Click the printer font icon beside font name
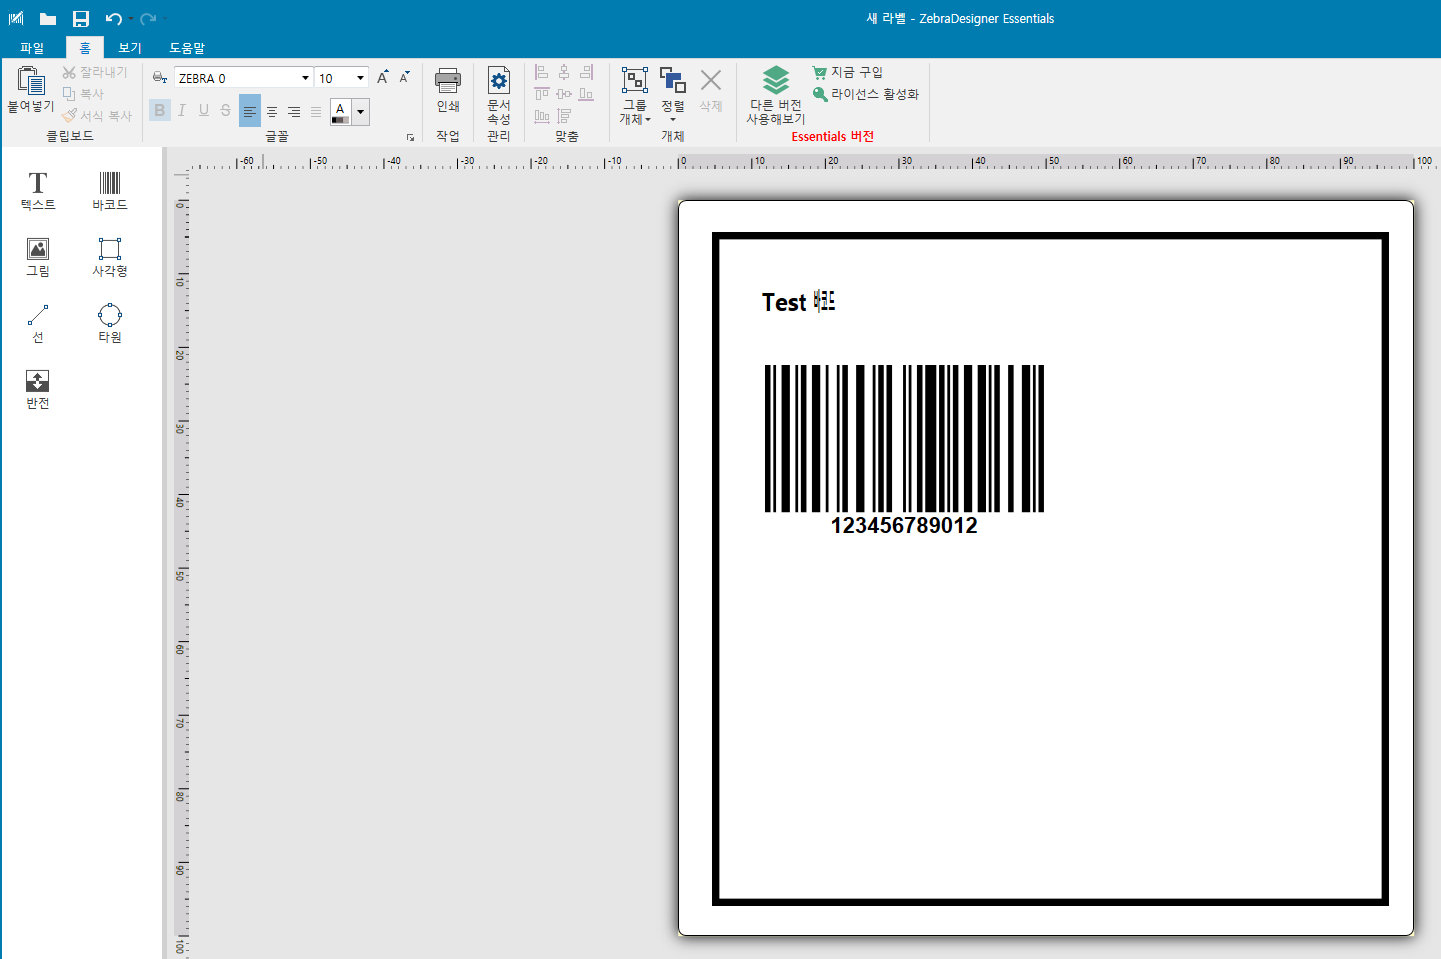 [x=160, y=77]
